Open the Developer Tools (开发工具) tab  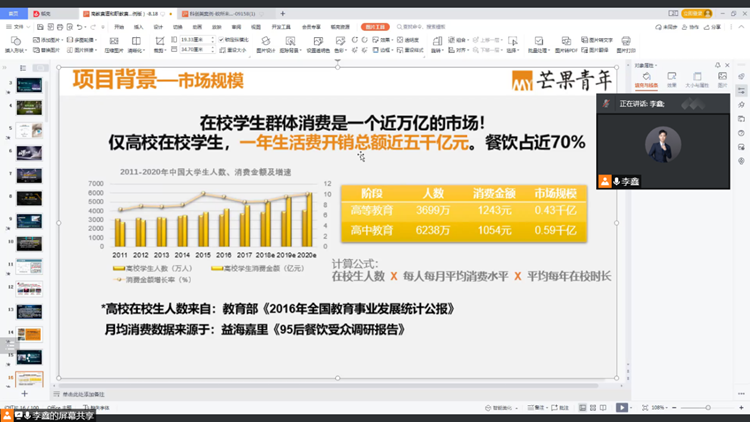(281, 27)
